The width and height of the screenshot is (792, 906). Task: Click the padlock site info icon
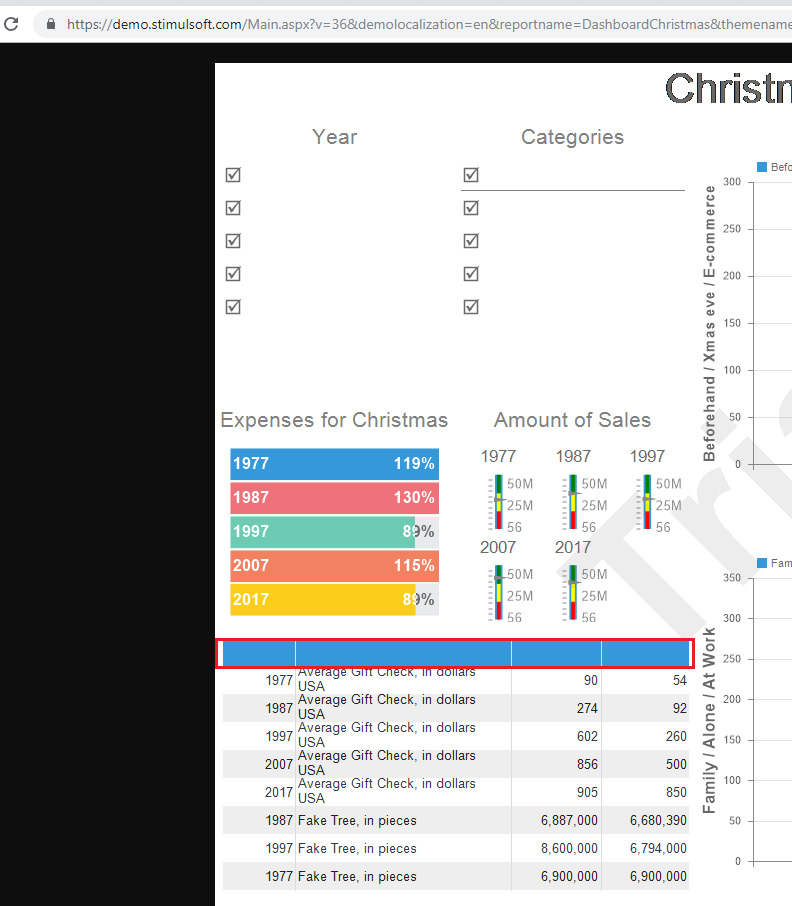click(x=51, y=24)
